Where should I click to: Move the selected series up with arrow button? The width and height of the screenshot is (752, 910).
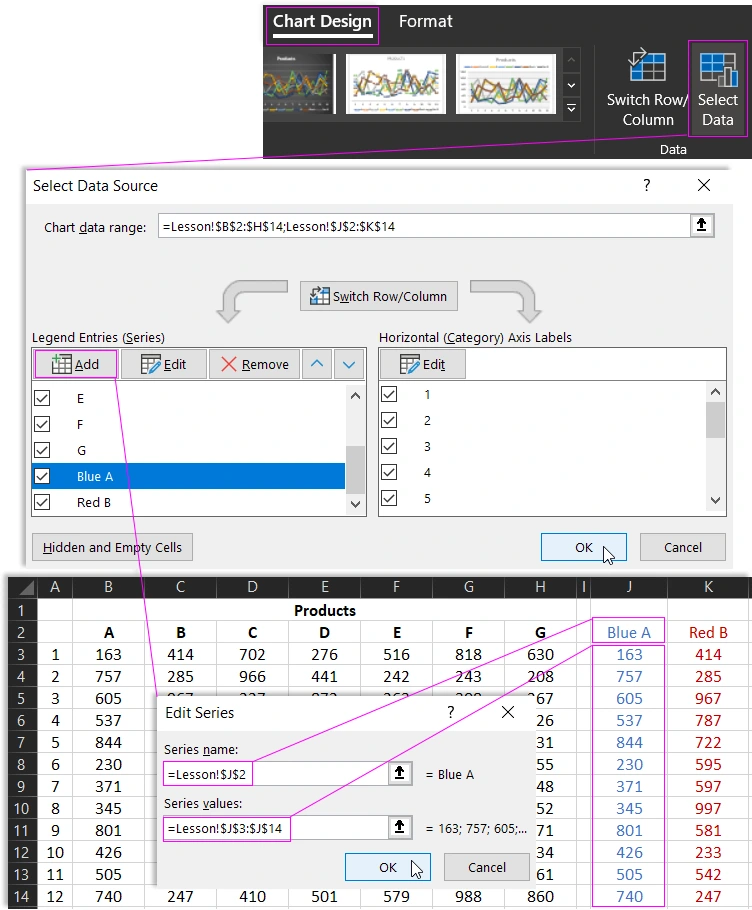tap(317, 364)
